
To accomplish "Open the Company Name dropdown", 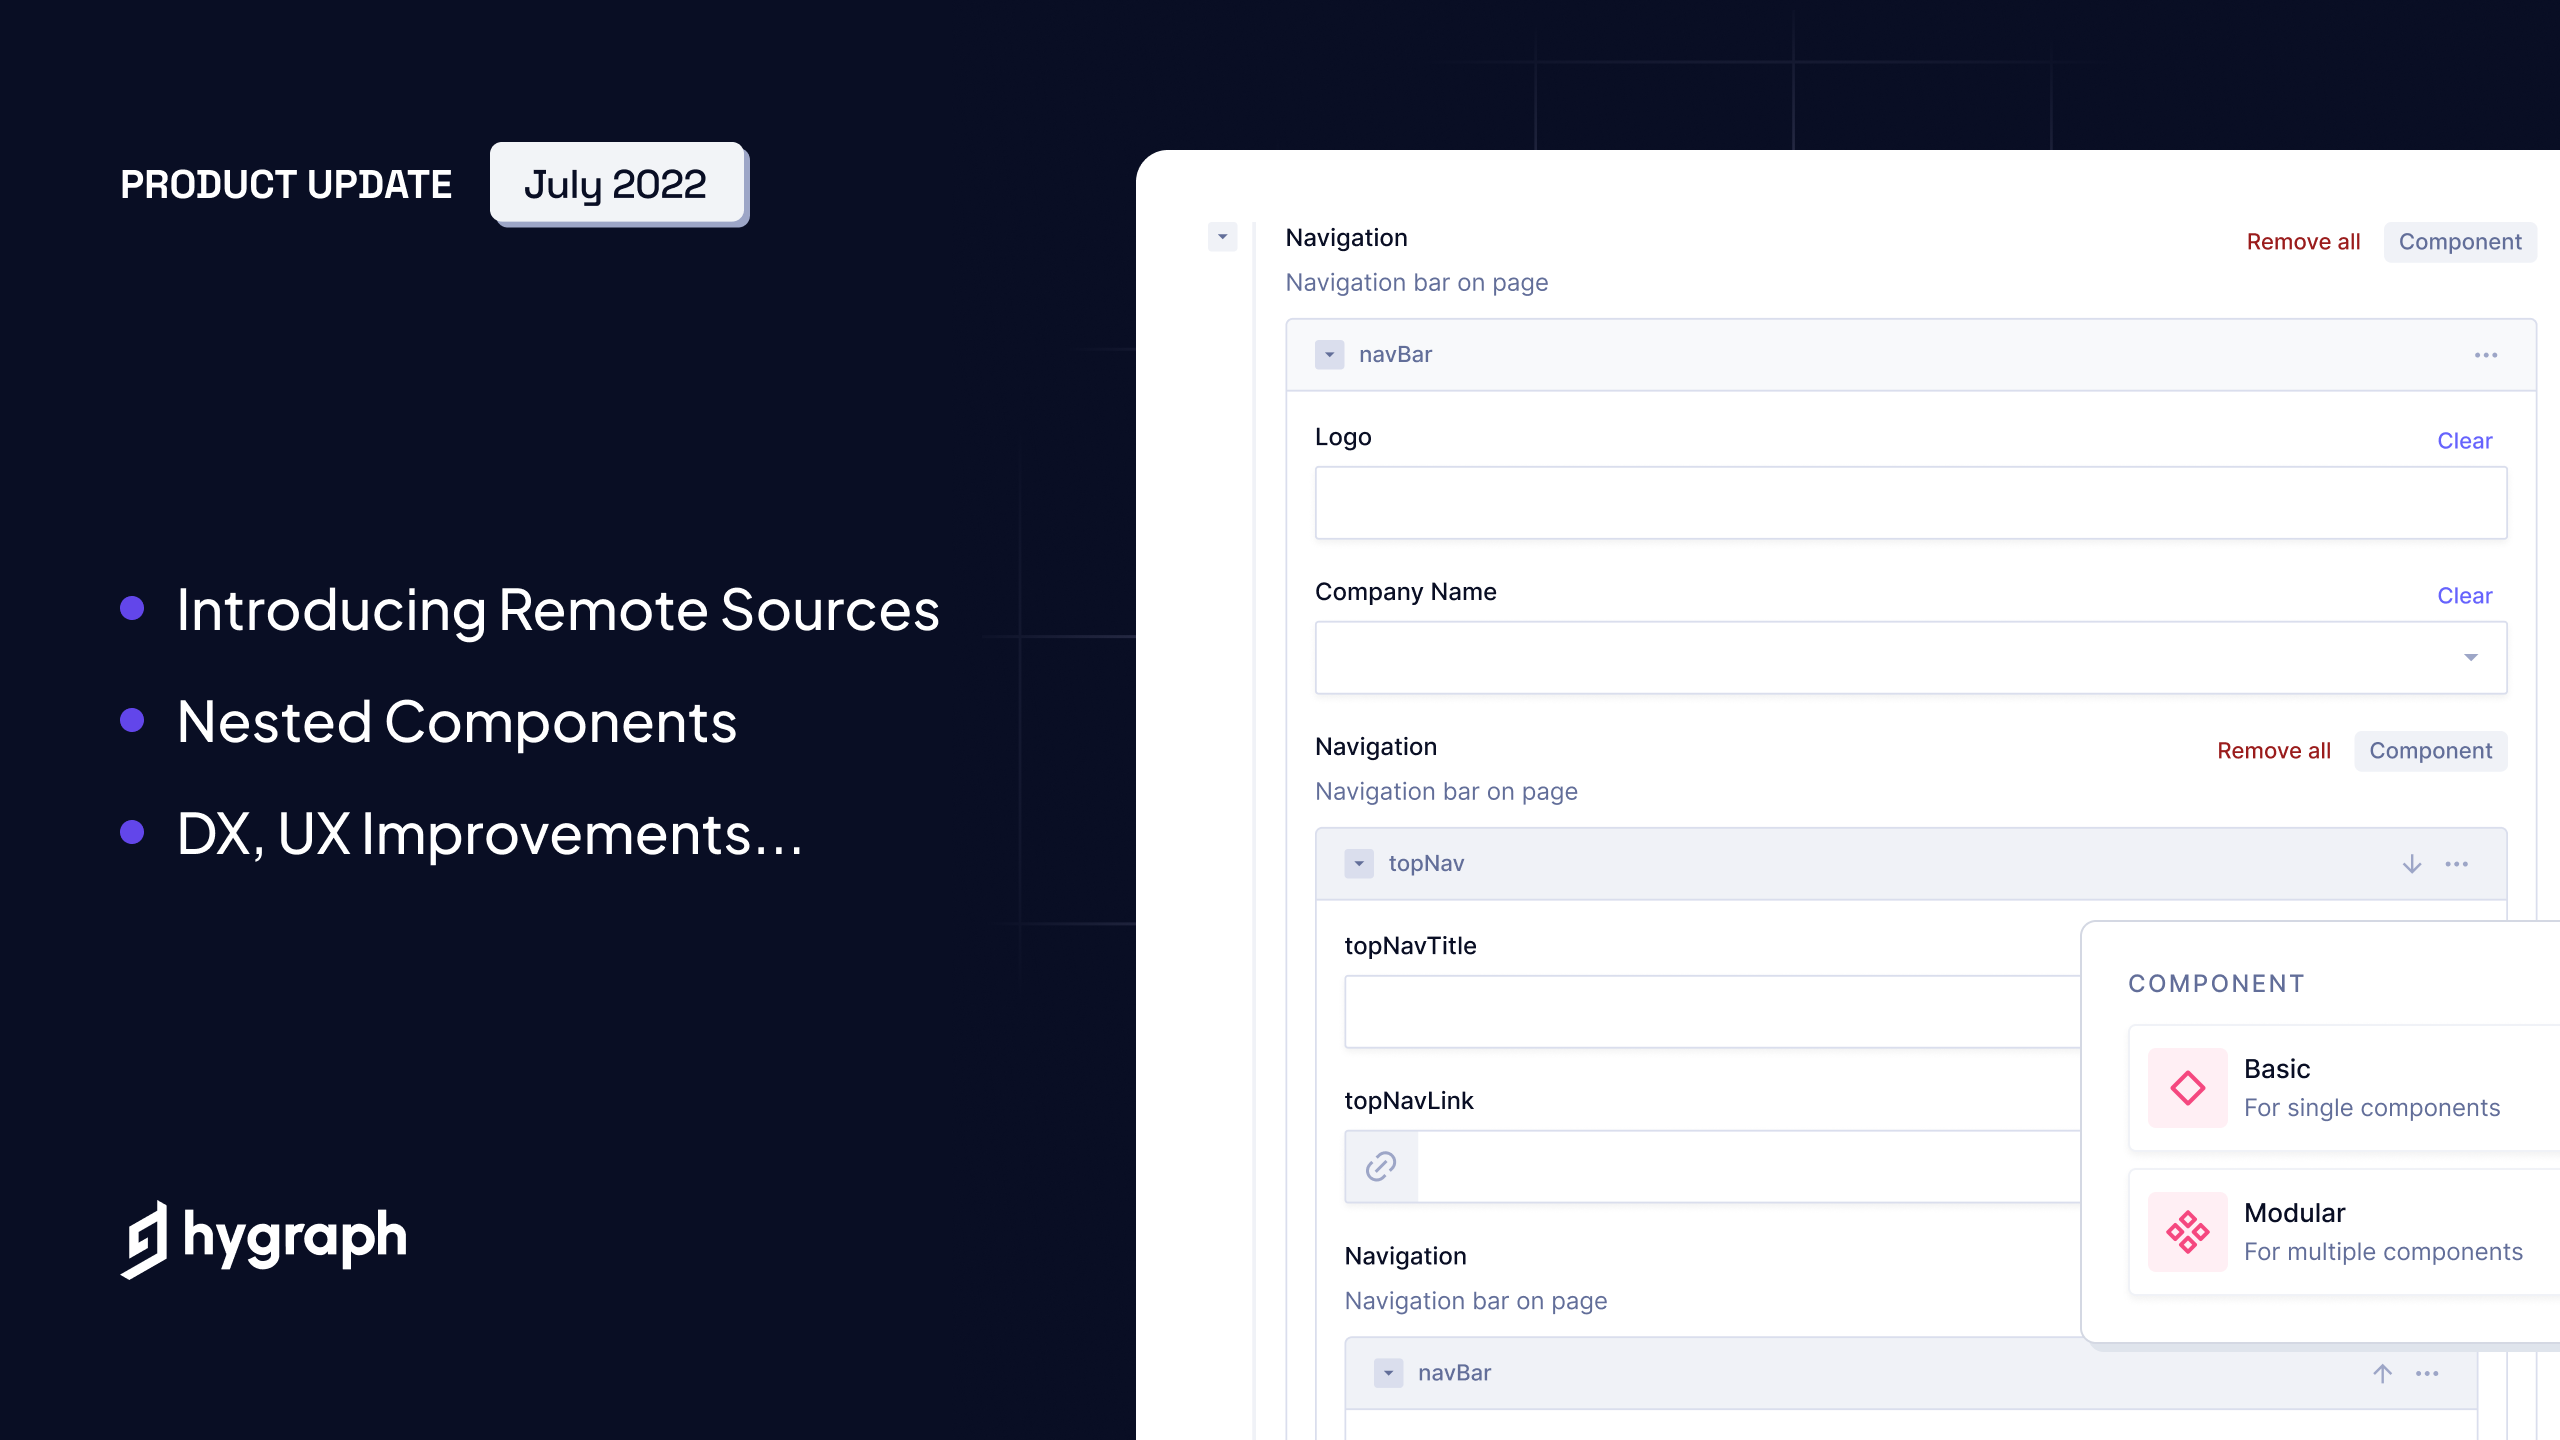I will coord(2470,658).
